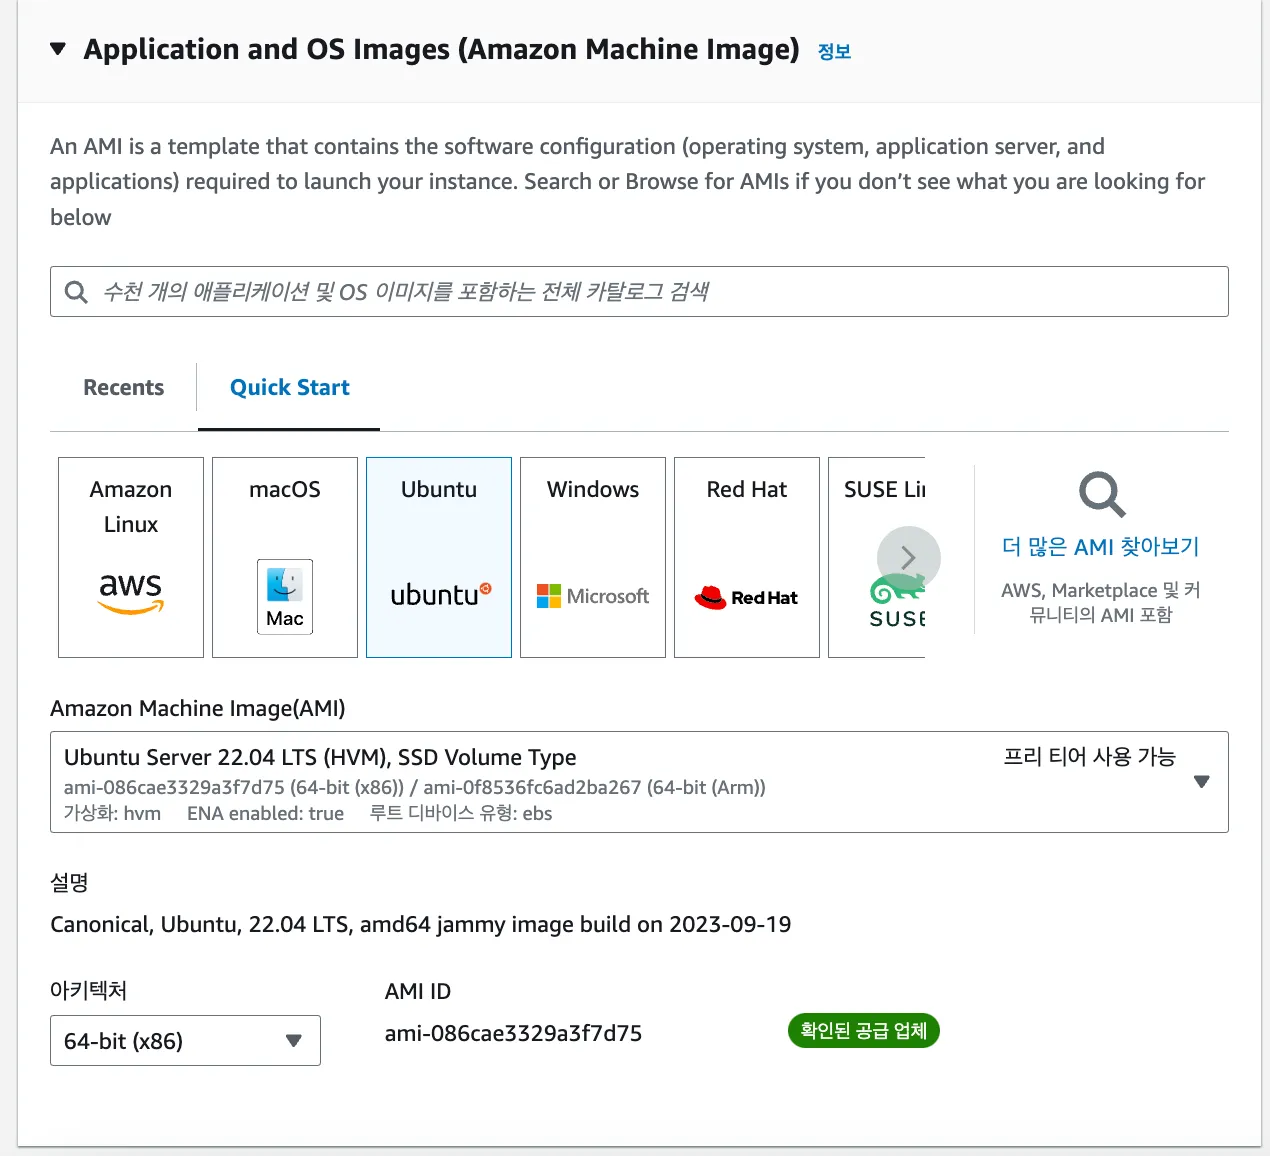Switch to the Recents tab
1270x1156 pixels.
pos(123,387)
